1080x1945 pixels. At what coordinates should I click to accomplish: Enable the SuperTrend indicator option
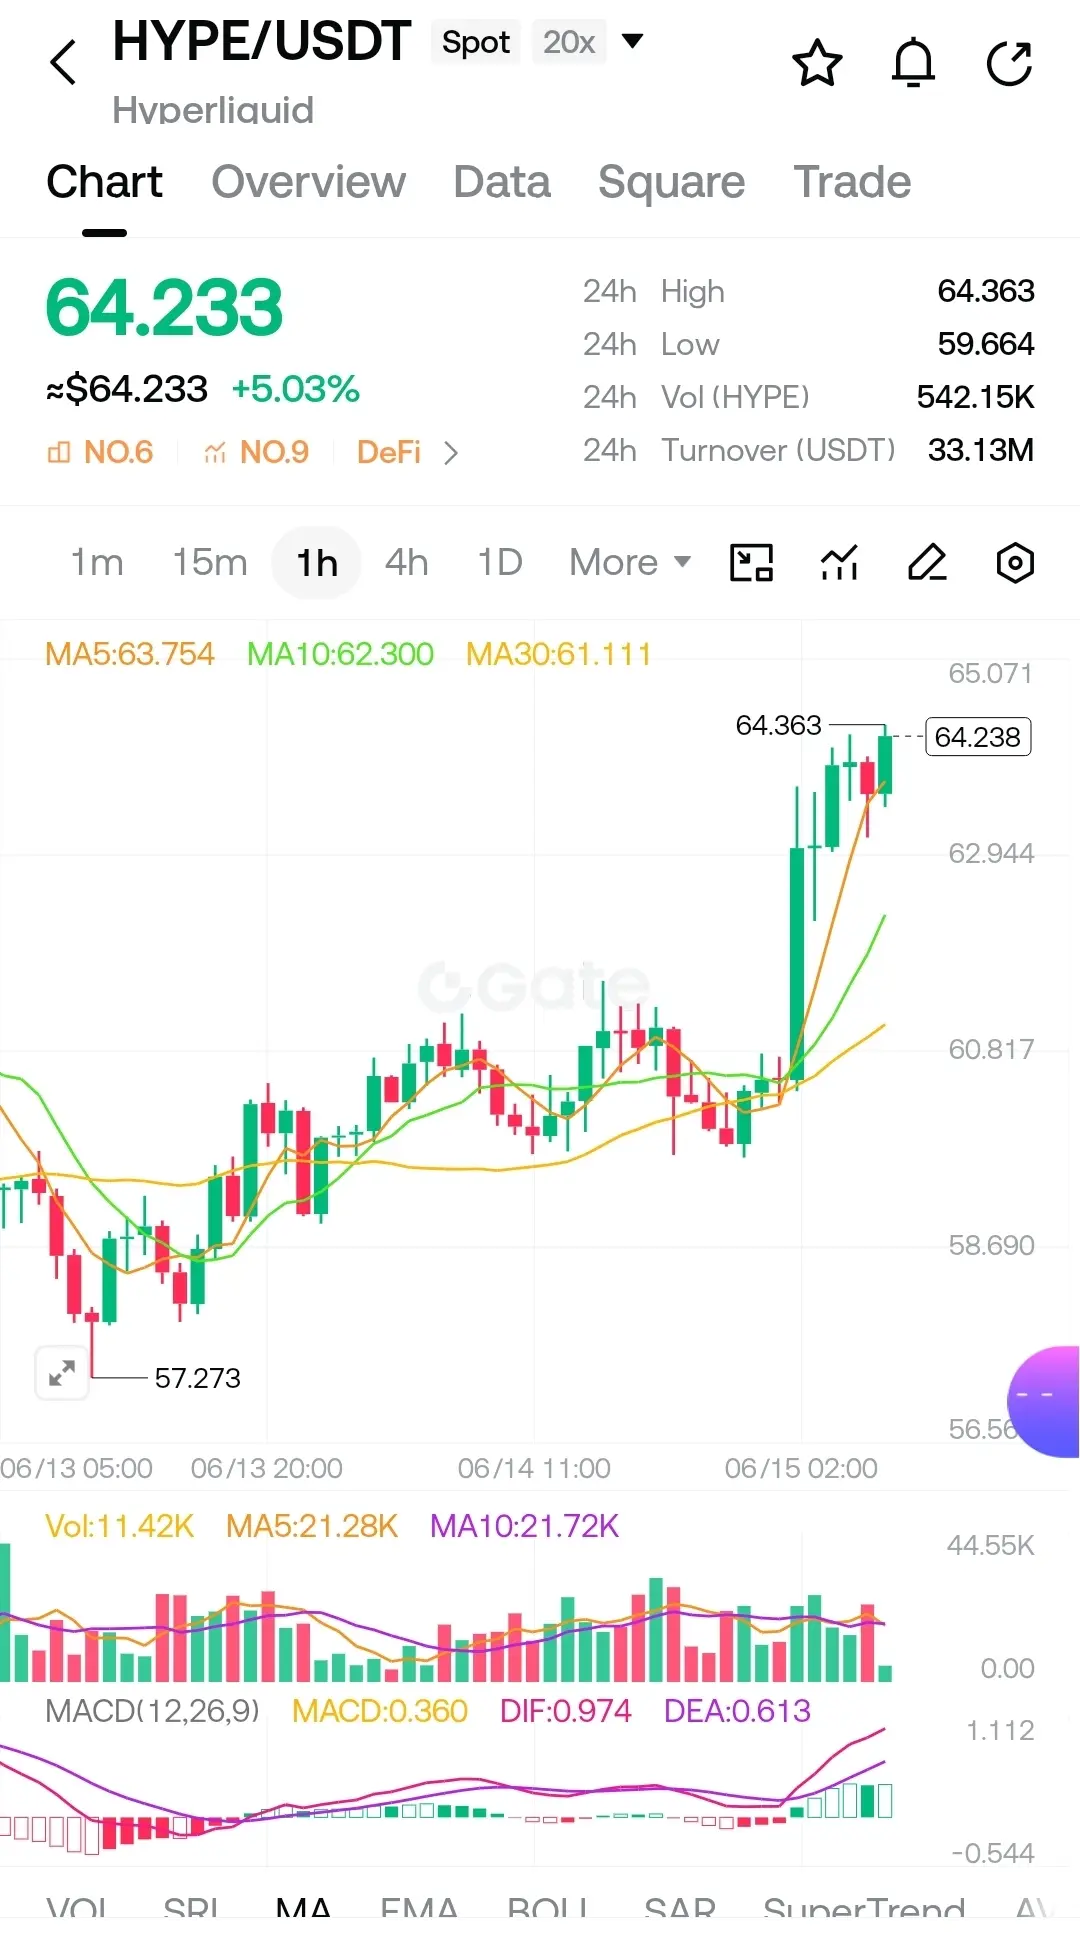(864, 1908)
